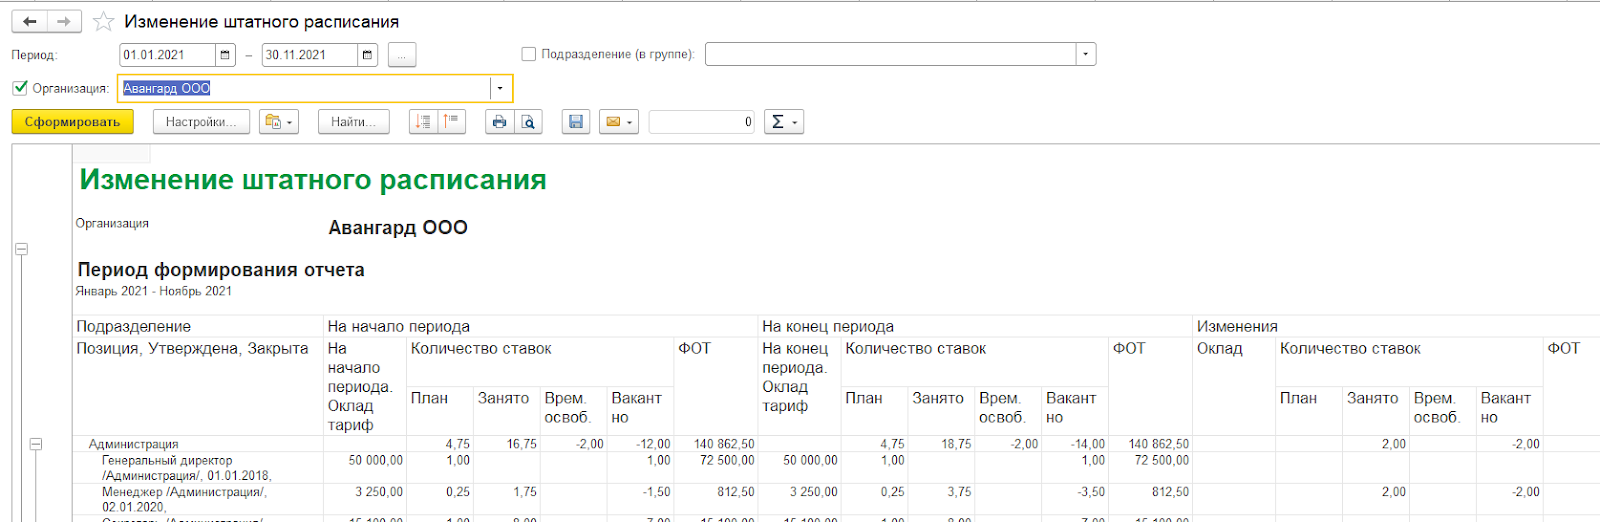Enable the Подразделение (в группе) checkbox
This screenshot has width=1600, height=522.
coord(529,54)
